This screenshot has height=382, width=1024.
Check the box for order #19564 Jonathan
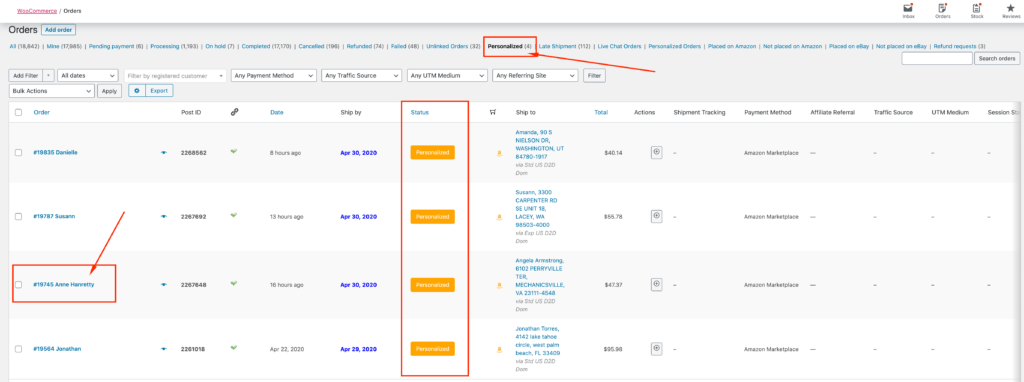[x=18, y=349]
